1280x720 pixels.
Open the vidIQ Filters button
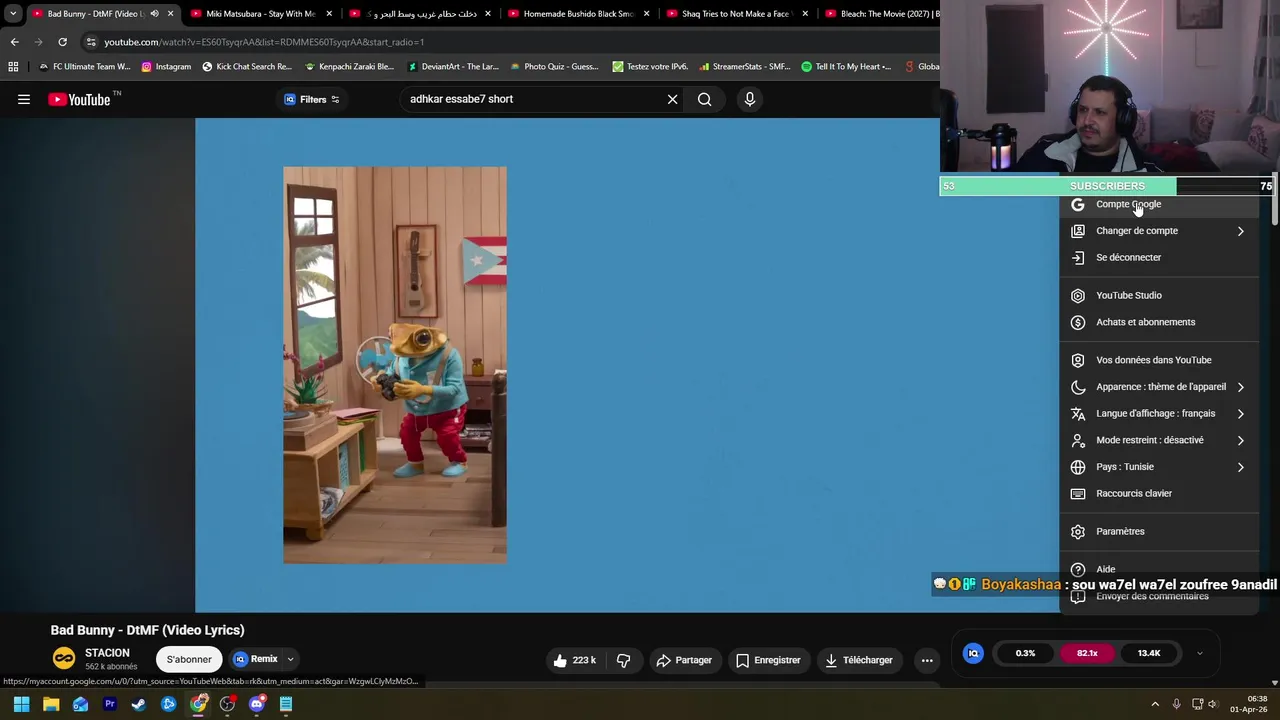(x=312, y=99)
